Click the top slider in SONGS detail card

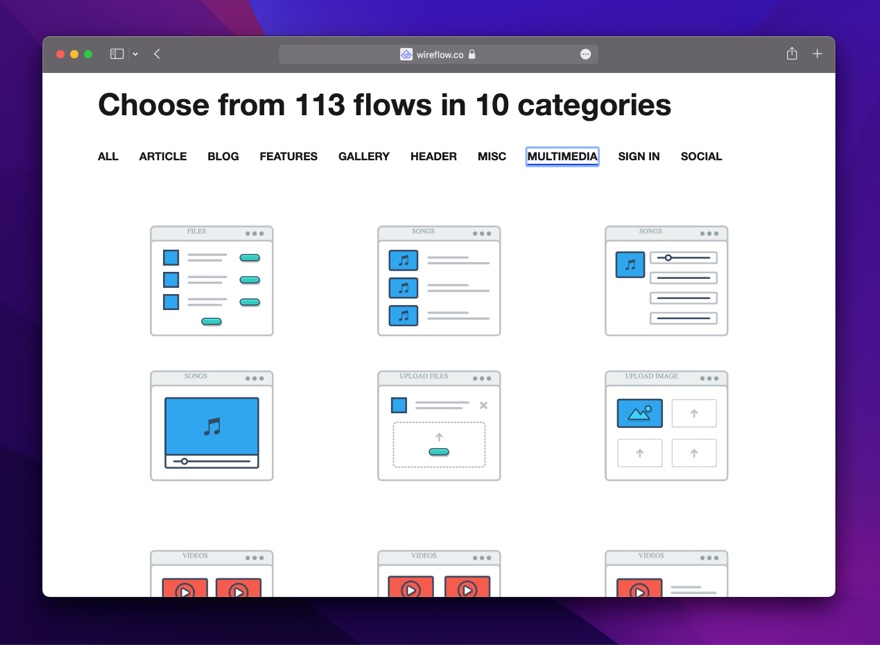coord(684,258)
